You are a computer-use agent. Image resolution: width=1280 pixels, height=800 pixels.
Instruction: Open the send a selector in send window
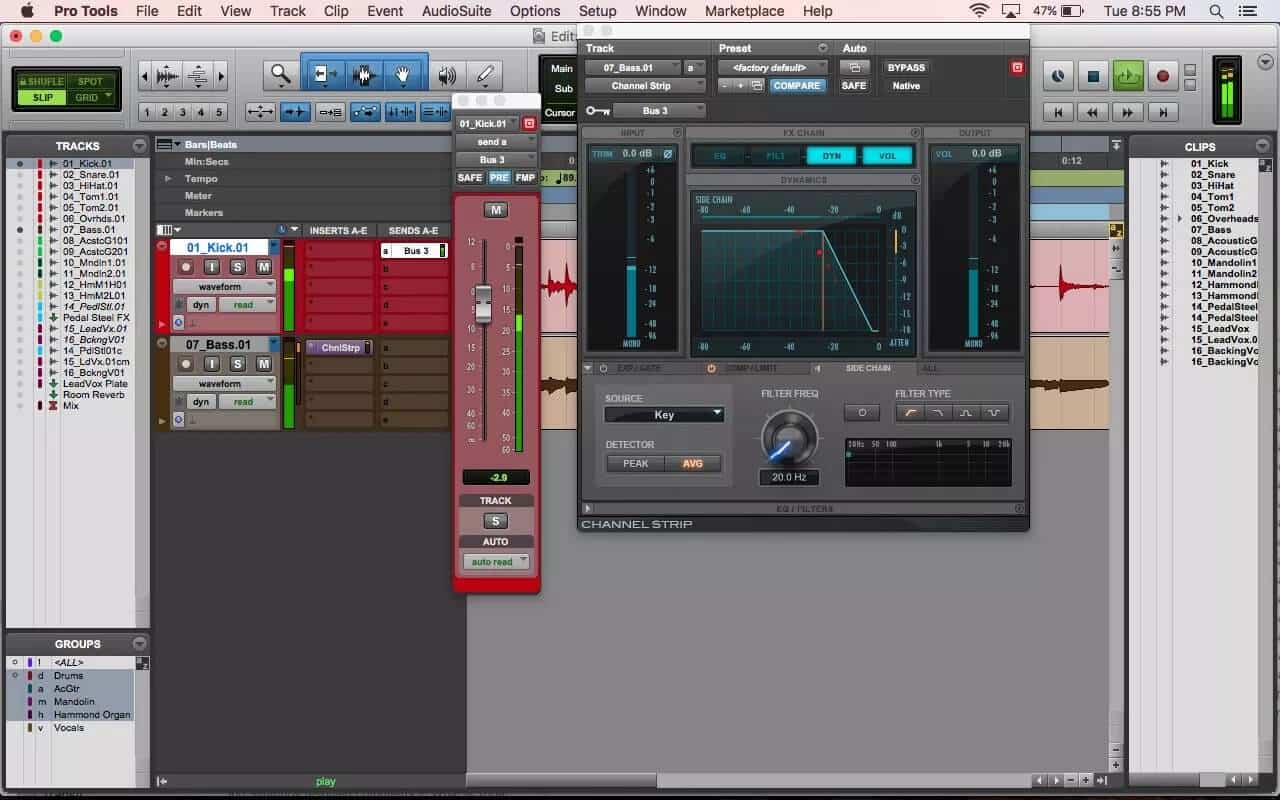496,142
